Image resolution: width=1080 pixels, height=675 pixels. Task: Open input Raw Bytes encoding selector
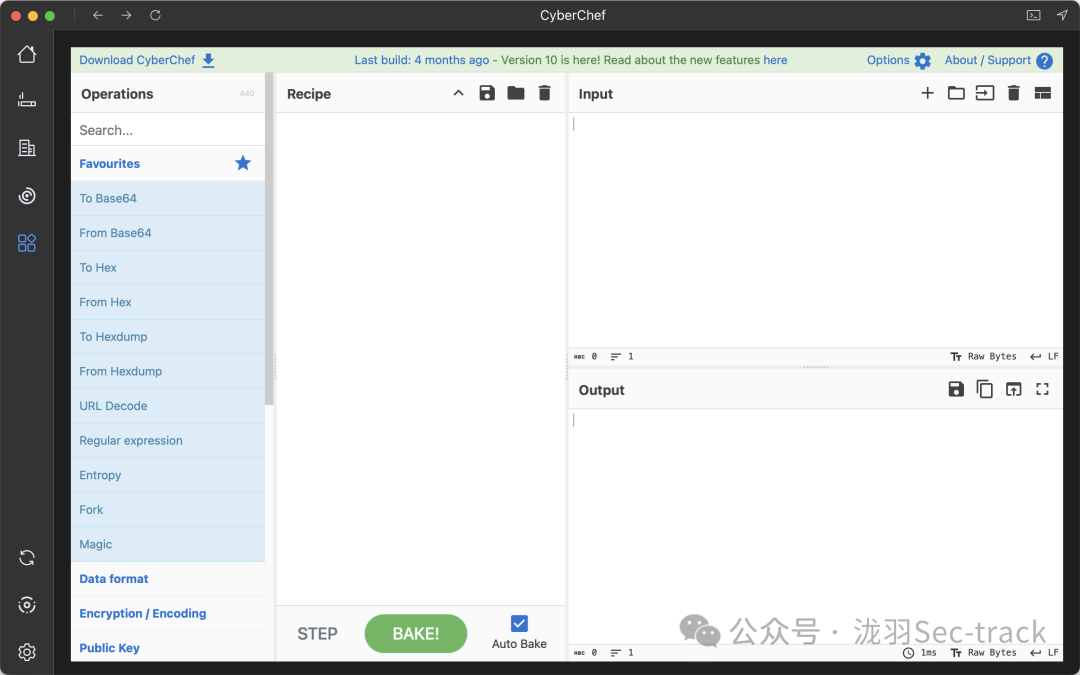point(984,356)
